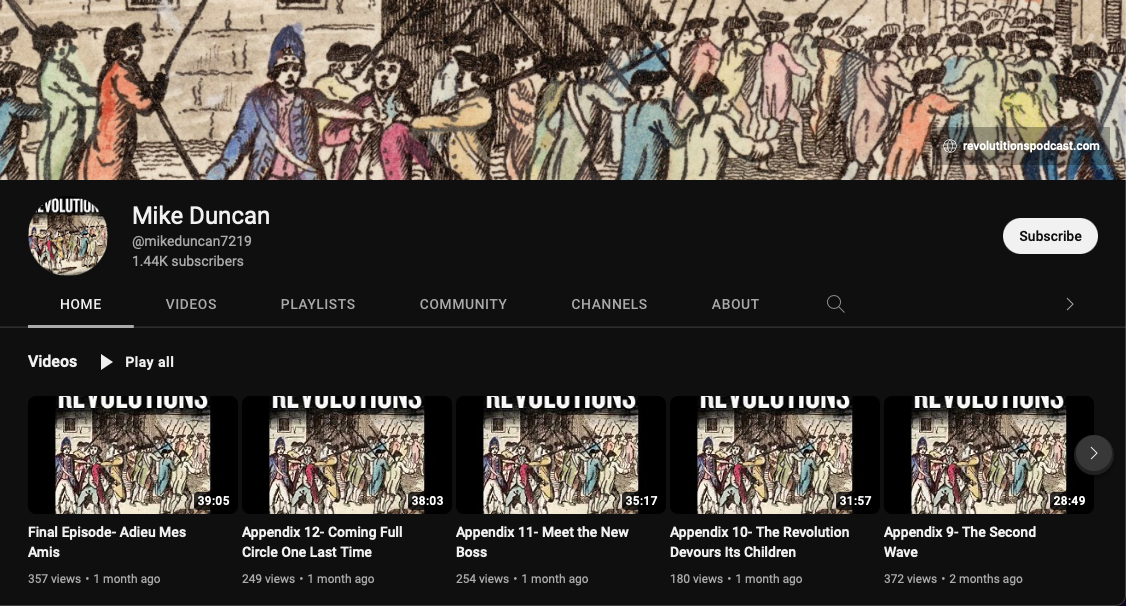Click the channel name Mike Duncan

tap(201, 215)
